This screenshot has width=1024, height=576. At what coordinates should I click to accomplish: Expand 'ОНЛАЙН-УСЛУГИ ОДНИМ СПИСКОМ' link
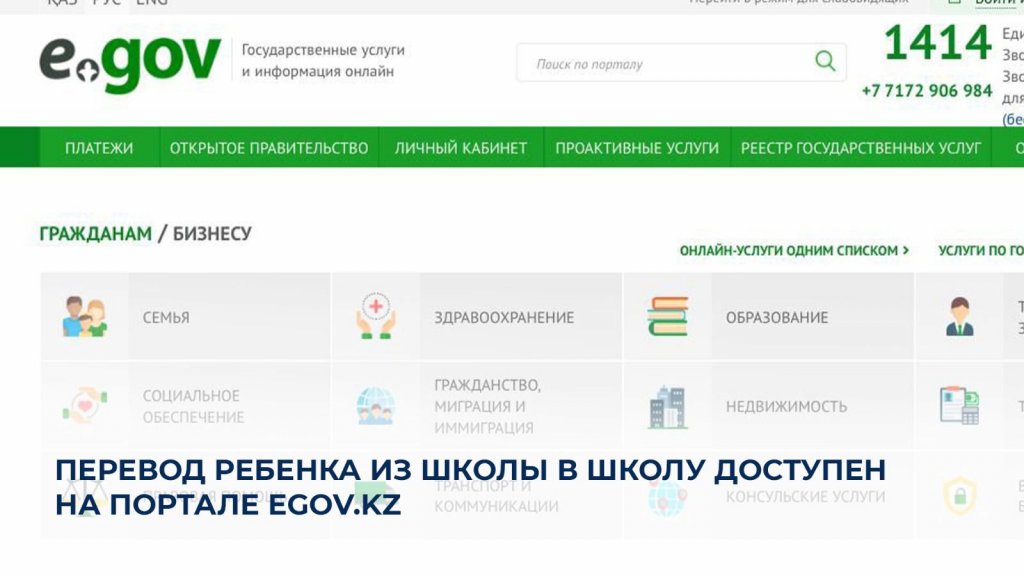tap(794, 251)
